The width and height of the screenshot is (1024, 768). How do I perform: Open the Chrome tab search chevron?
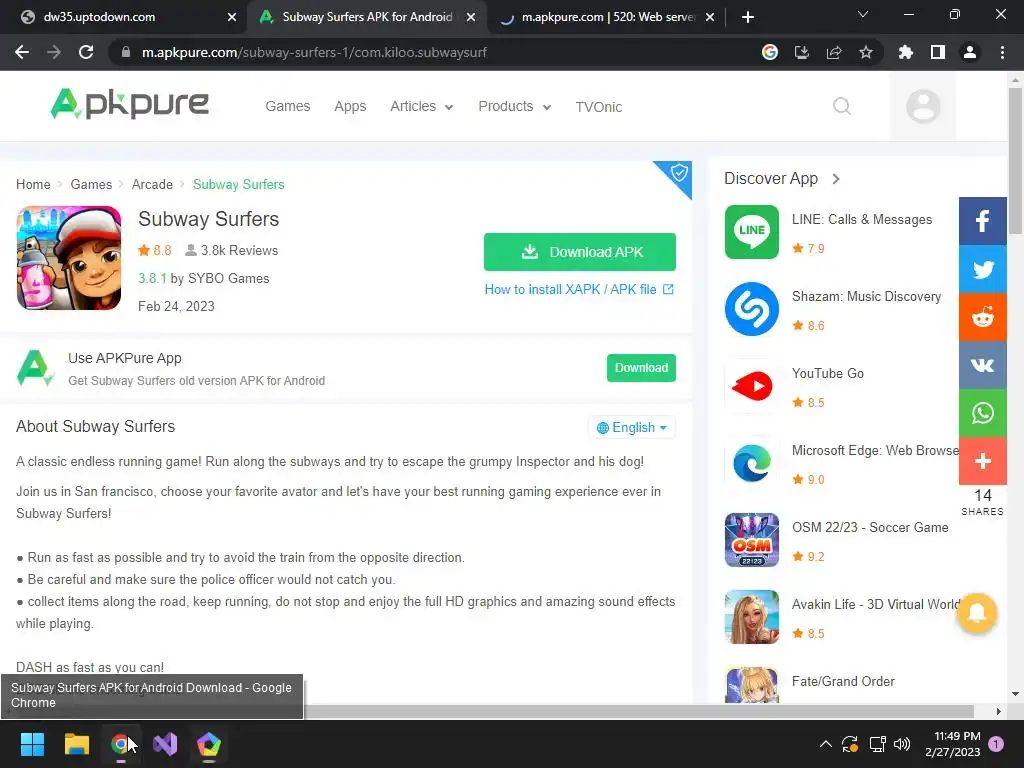coord(863,14)
